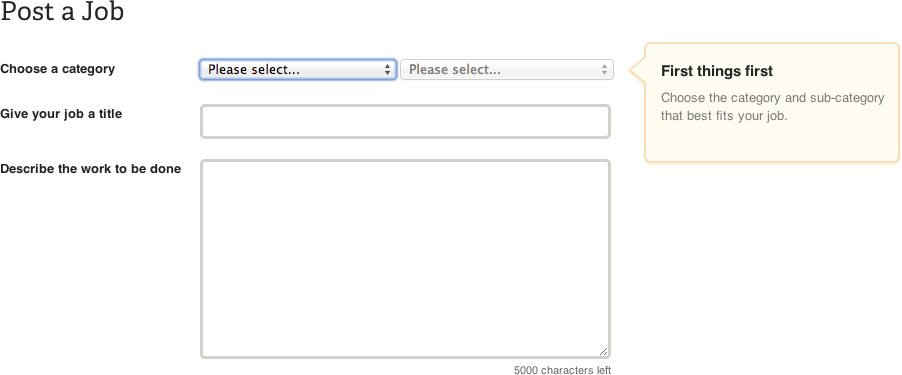Click the 'Please select...' text in the sub-category box
This screenshot has width=902, height=375.
click(454, 70)
